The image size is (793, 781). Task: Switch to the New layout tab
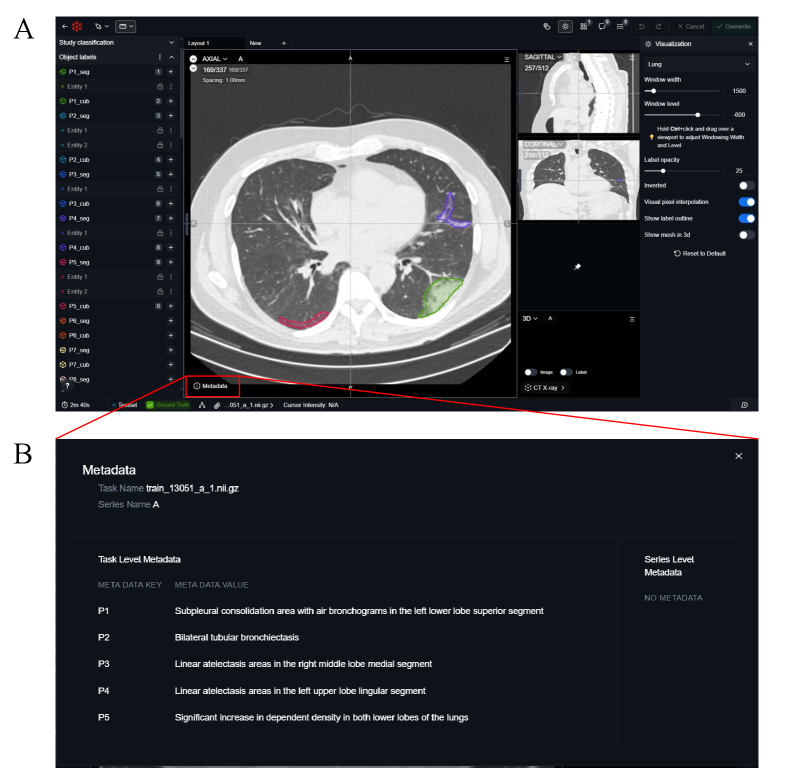255,43
